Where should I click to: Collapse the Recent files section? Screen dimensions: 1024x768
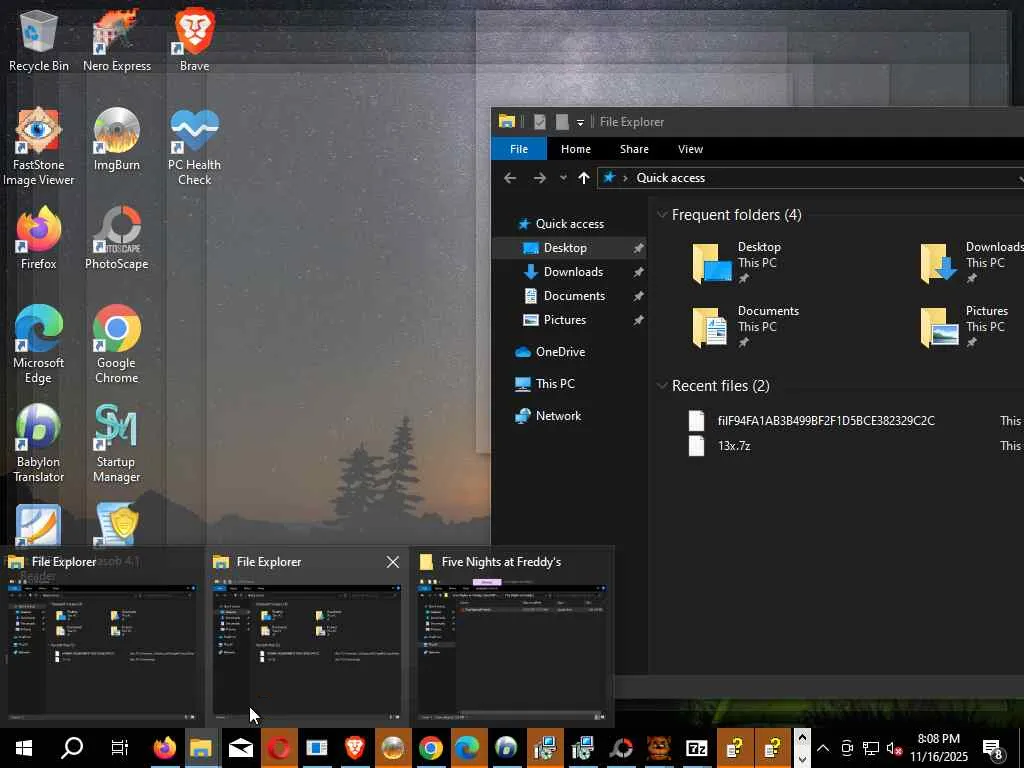click(x=662, y=386)
